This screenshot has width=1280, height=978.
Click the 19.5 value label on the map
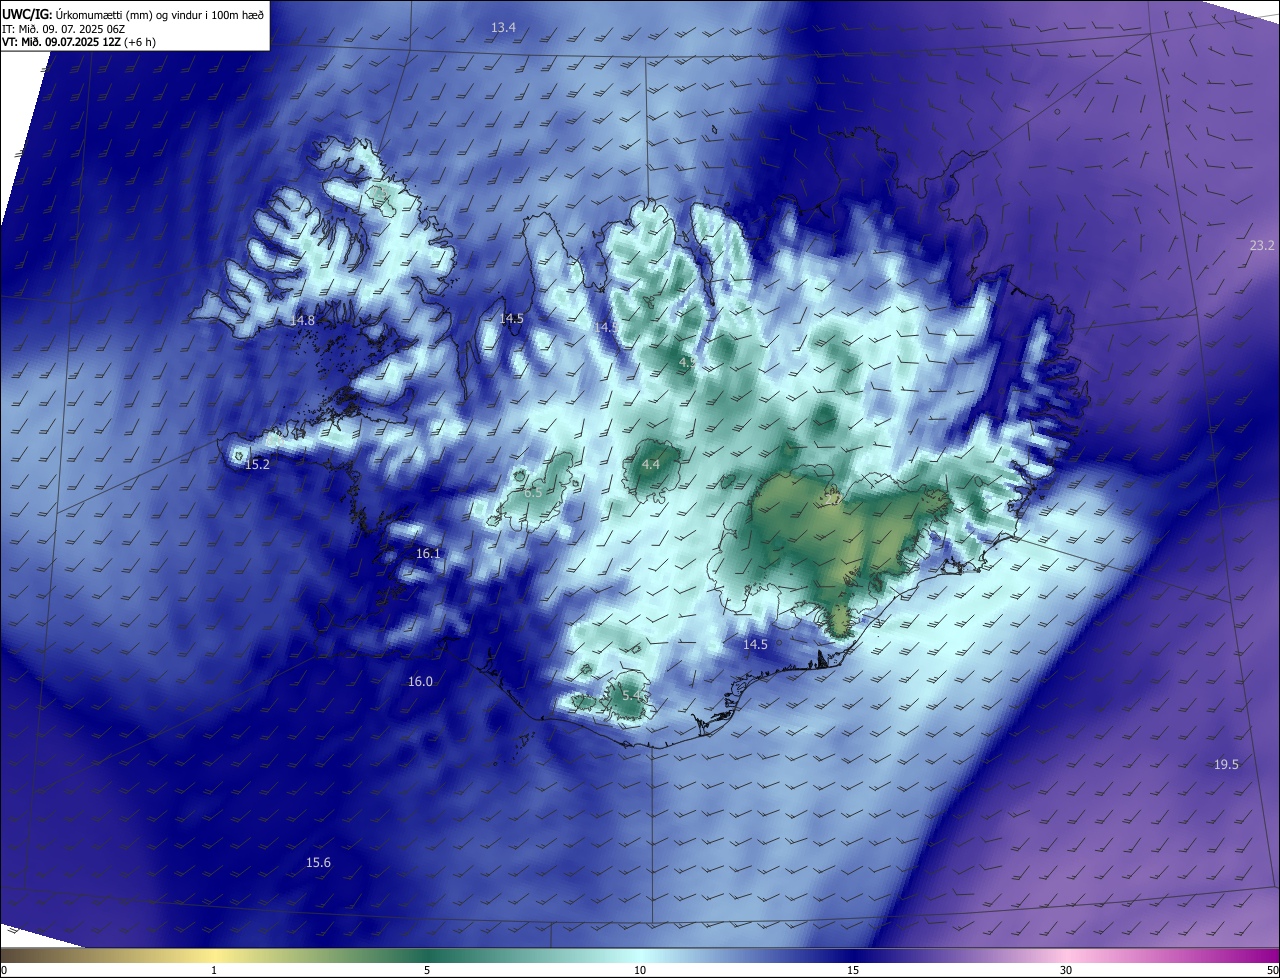(x=1226, y=764)
